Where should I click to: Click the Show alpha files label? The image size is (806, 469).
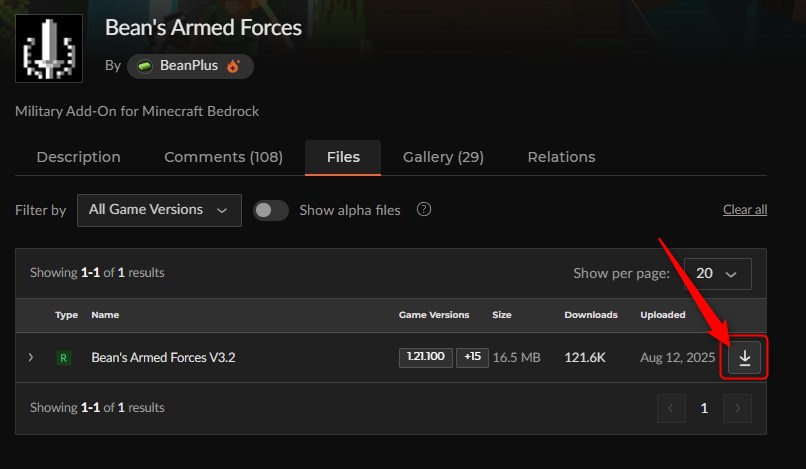tap(350, 210)
